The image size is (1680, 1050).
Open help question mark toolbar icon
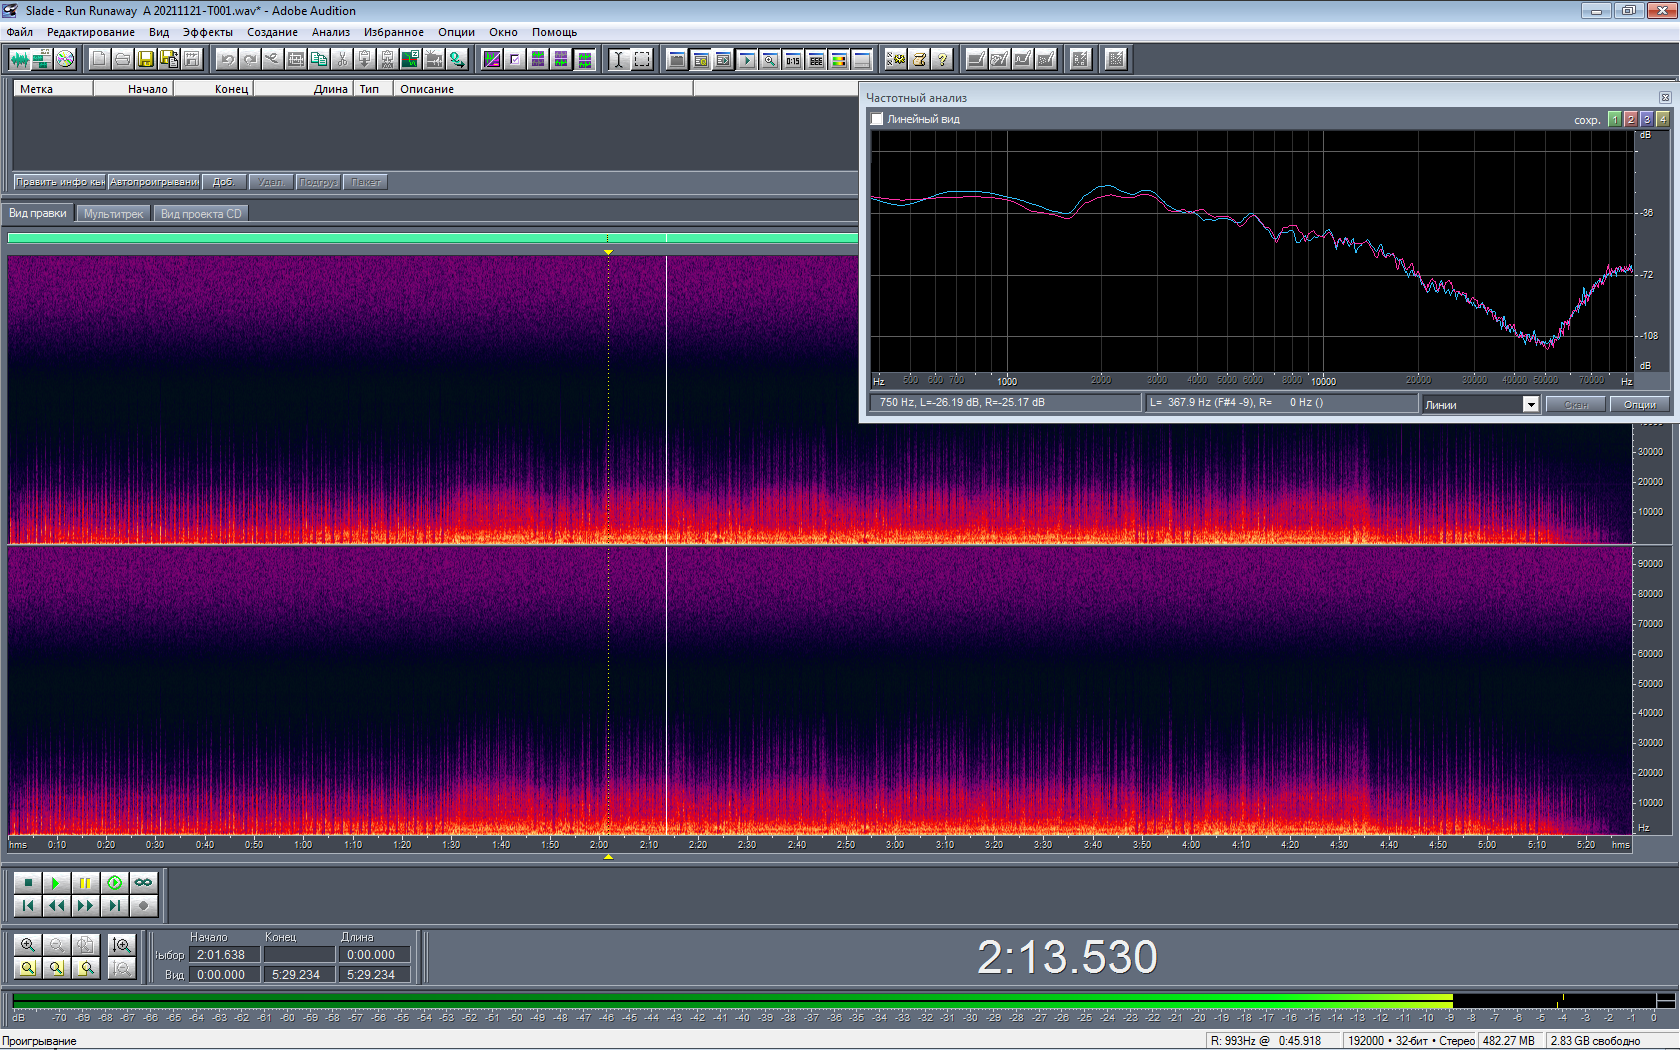tap(942, 59)
